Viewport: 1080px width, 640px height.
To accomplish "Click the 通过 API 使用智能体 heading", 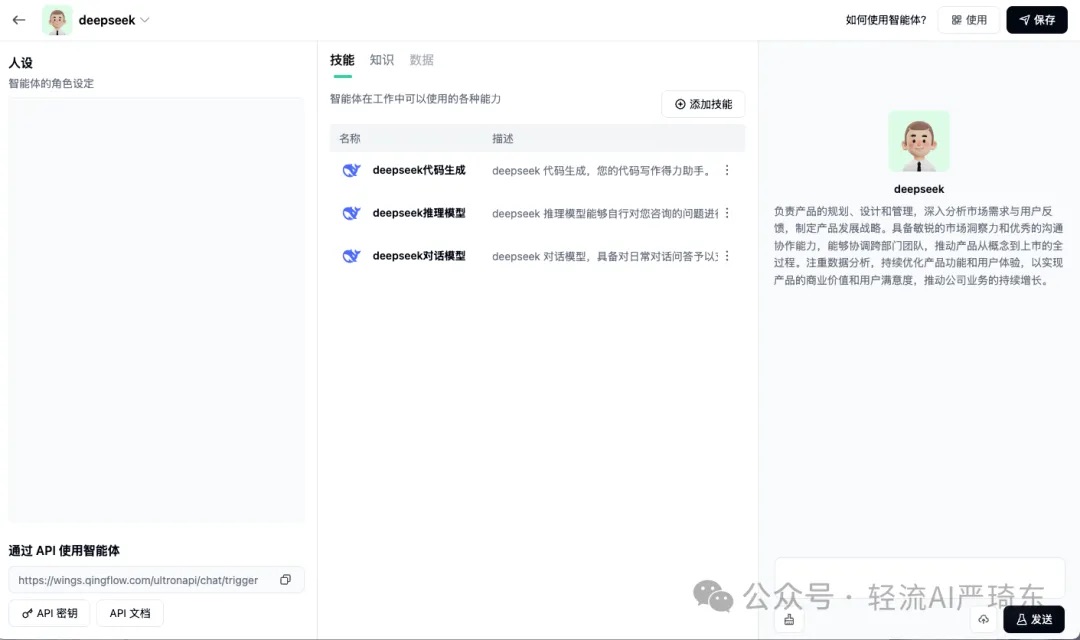I will pos(64,550).
